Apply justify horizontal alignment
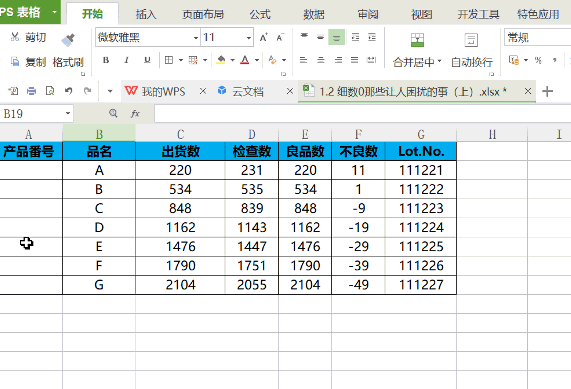571x389 pixels. point(354,60)
